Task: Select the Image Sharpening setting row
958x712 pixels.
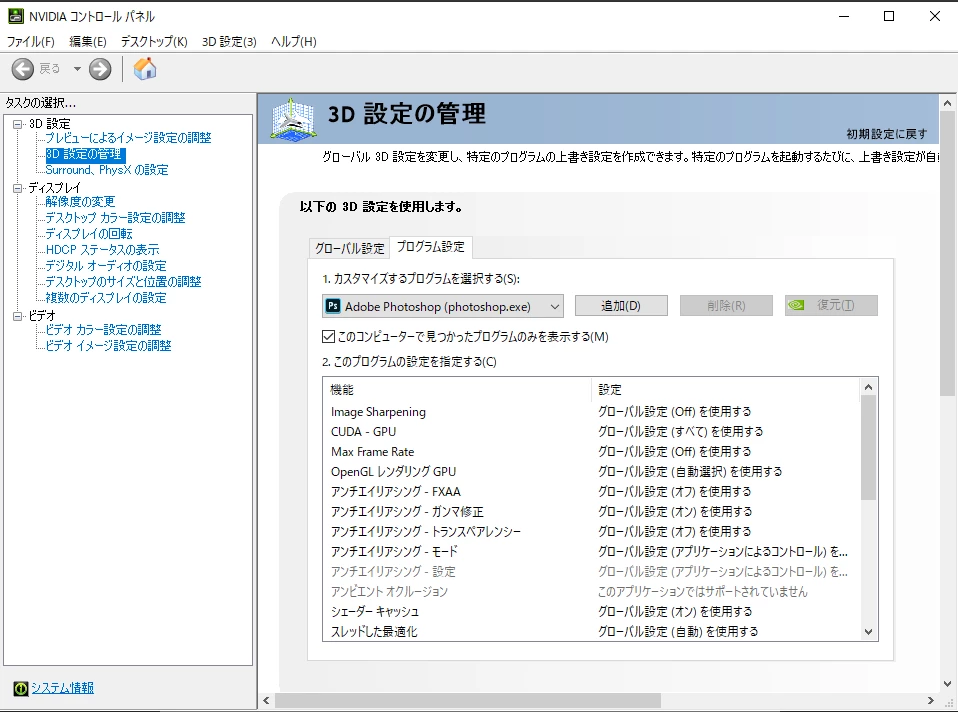Action: click(591, 412)
